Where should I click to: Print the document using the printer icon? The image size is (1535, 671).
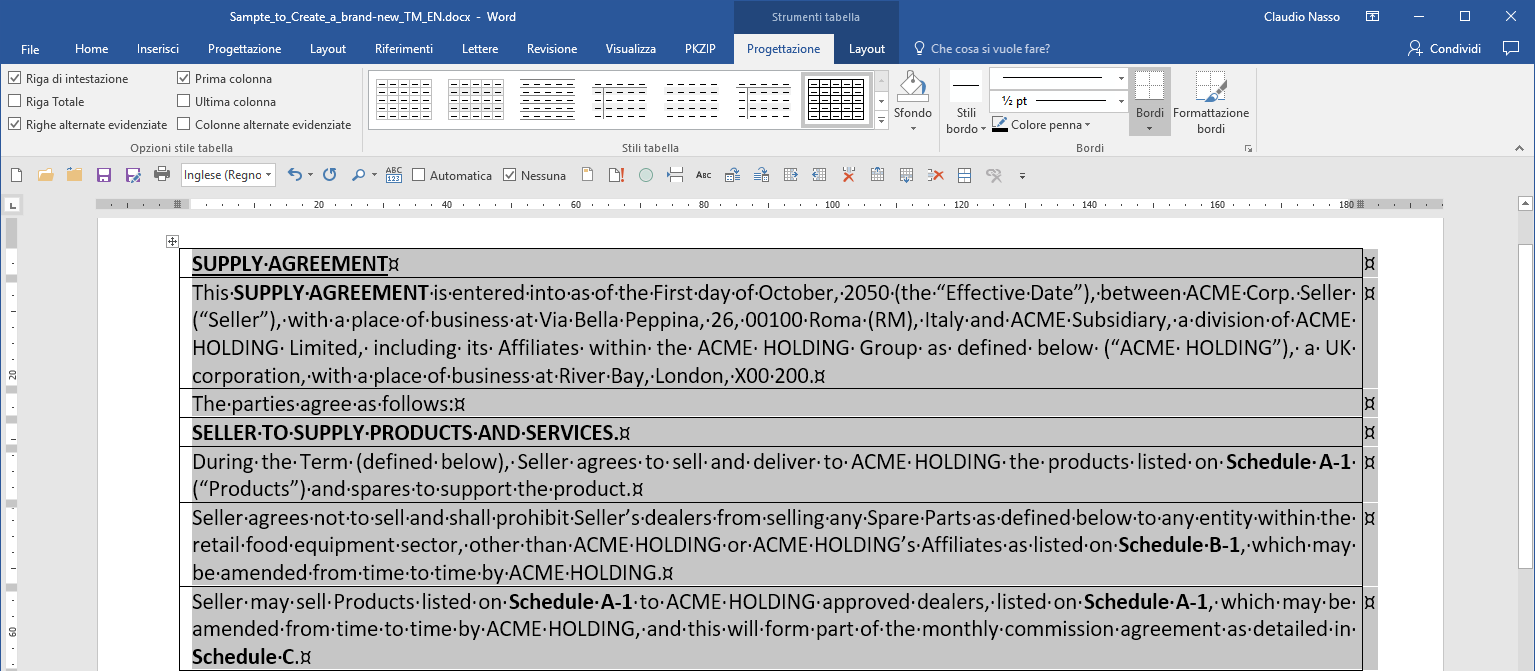pos(161,175)
